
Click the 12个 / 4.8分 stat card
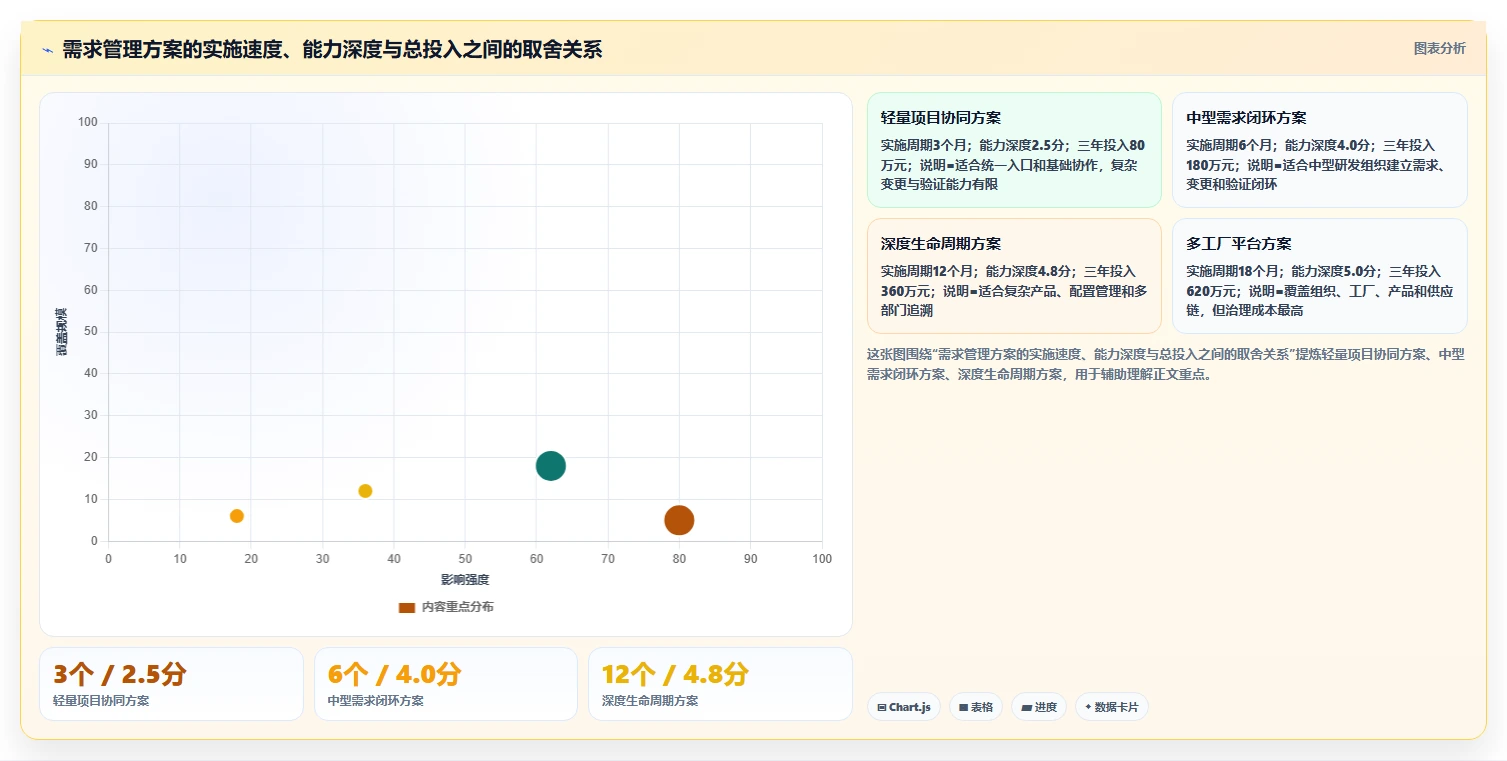click(x=720, y=684)
